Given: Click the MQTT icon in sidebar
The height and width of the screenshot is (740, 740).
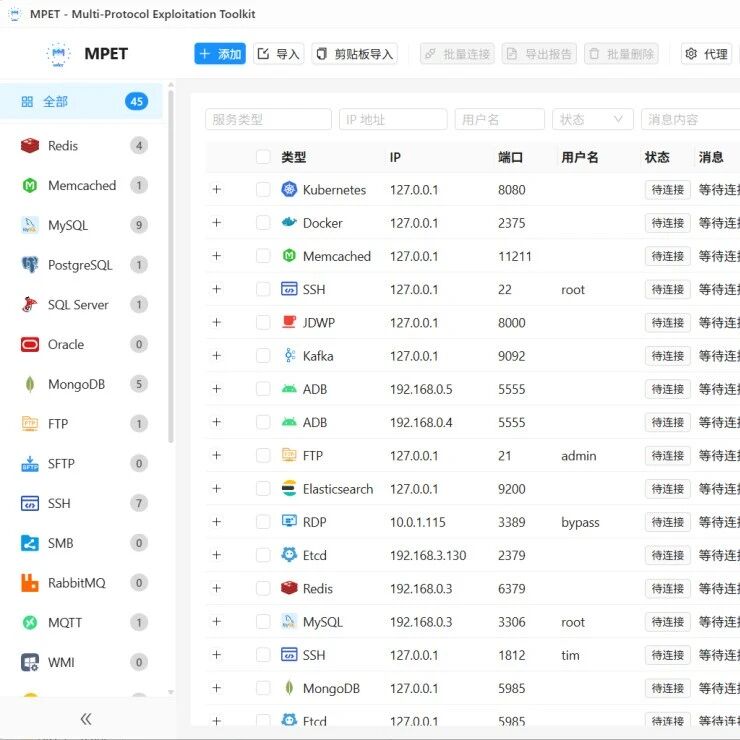Looking at the screenshot, I should [30, 622].
